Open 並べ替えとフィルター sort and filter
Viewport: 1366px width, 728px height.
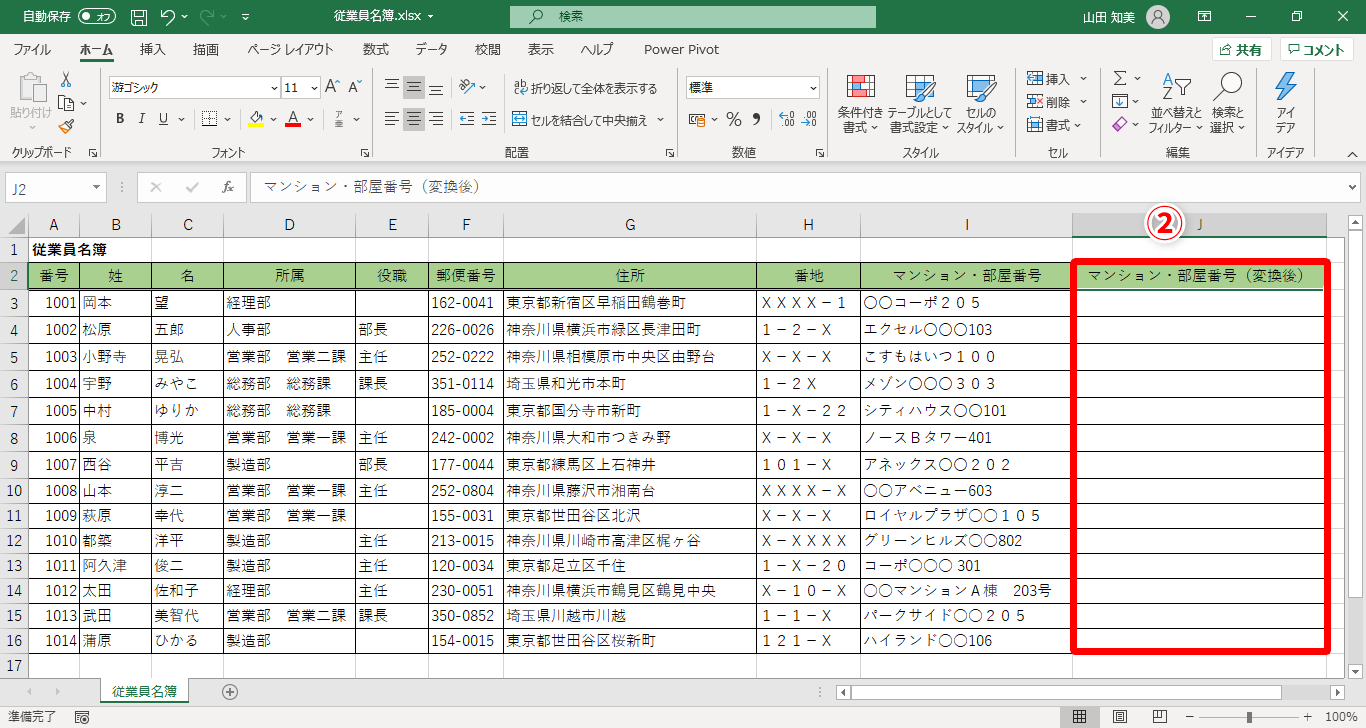[x=1176, y=104]
